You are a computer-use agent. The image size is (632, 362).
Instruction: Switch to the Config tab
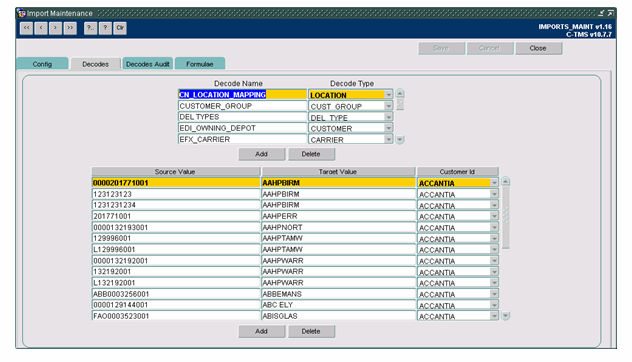42,64
